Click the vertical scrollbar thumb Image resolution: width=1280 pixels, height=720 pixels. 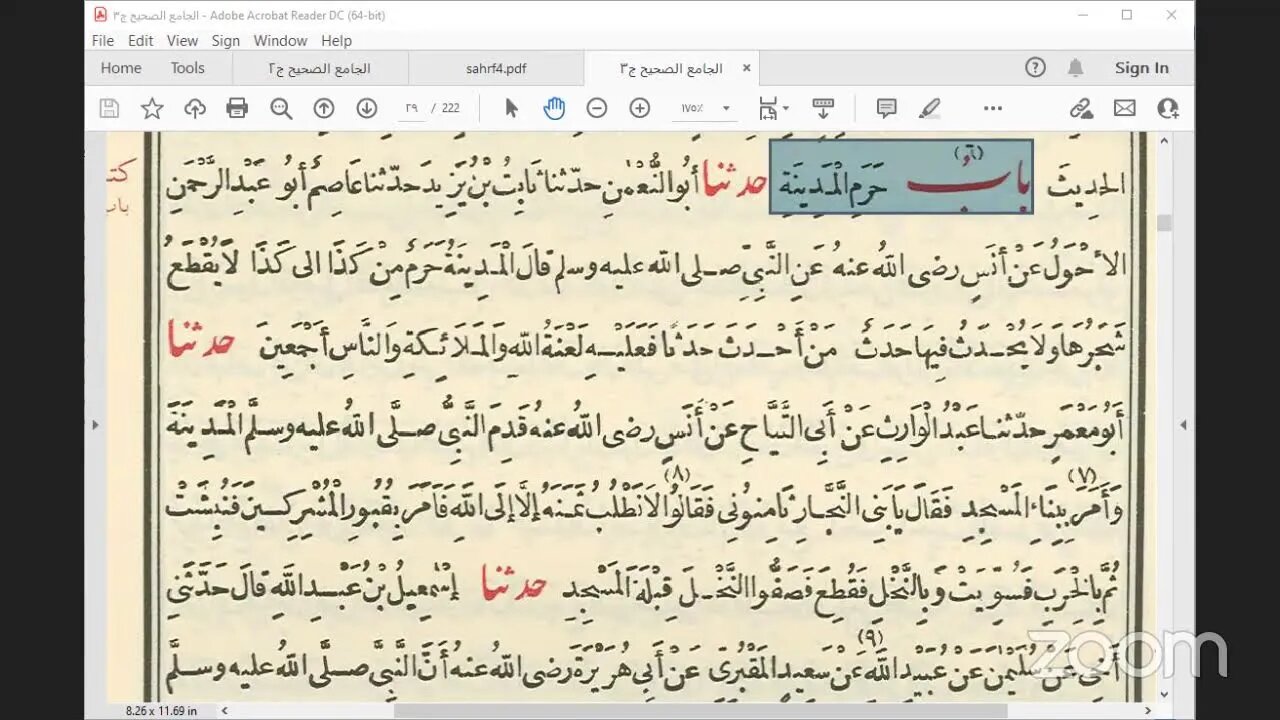tap(1164, 223)
